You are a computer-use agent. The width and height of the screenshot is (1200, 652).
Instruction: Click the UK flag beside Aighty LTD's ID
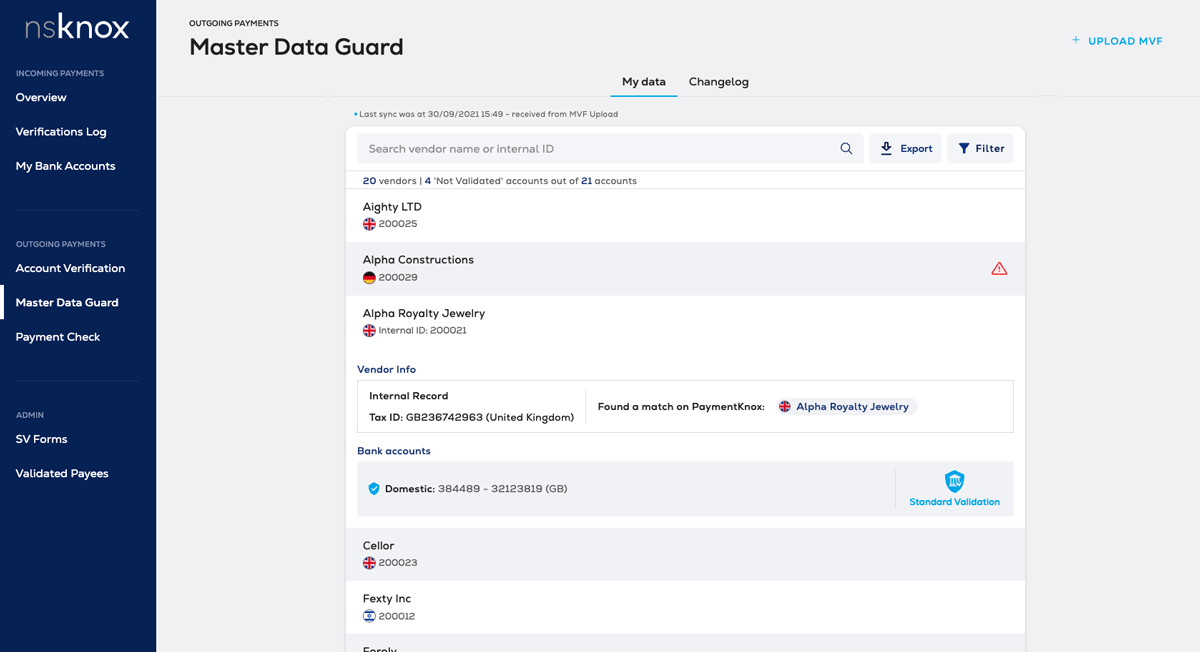[369, 224]
